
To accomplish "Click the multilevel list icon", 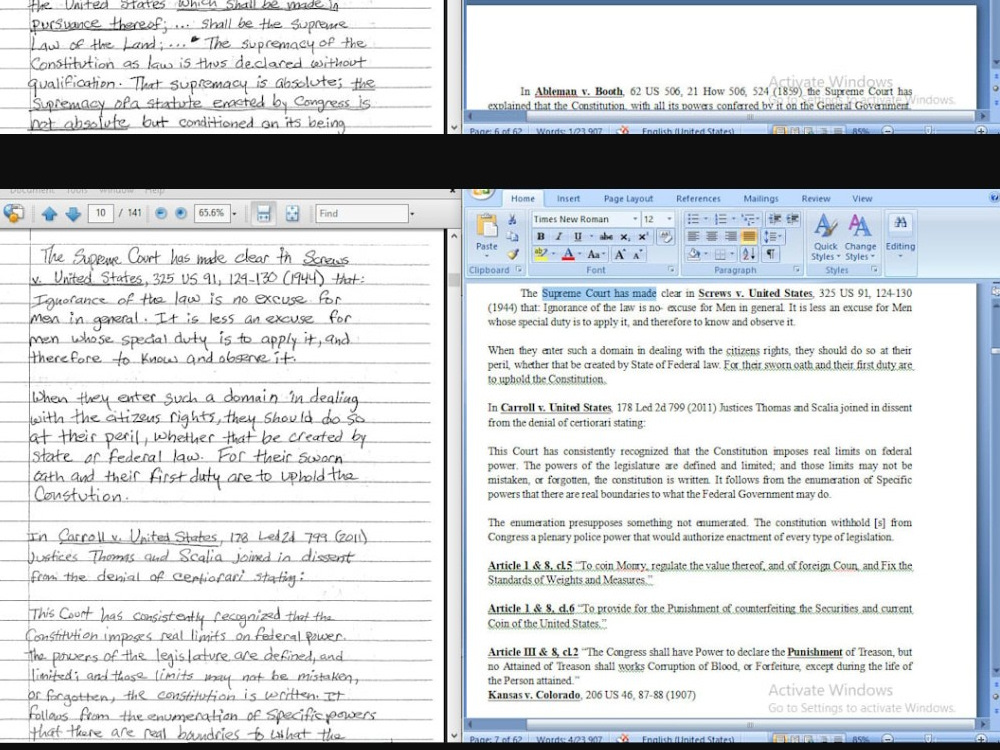I will tap(747, 219).
